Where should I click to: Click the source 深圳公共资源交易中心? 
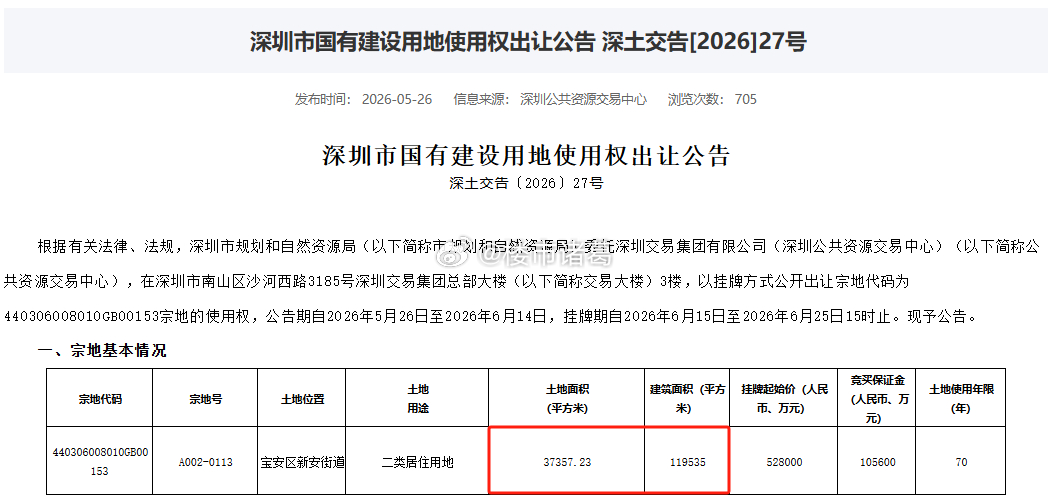tap(583, 99)
